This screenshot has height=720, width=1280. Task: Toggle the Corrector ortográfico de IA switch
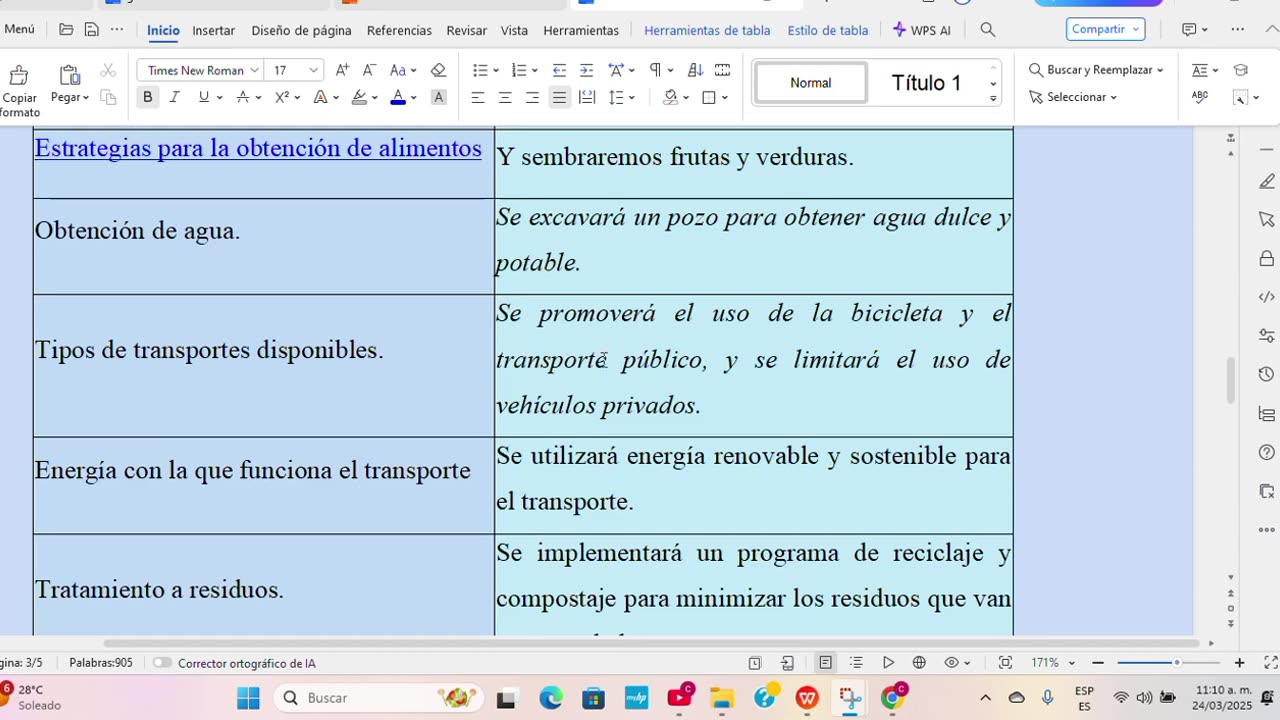coord(162,663)
